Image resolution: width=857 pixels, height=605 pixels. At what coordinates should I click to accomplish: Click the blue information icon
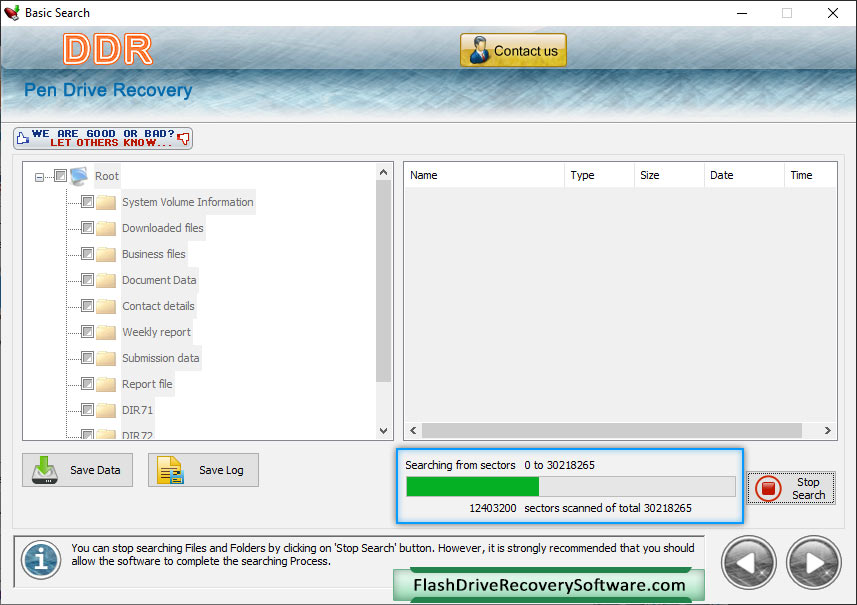tap(41, 560)
